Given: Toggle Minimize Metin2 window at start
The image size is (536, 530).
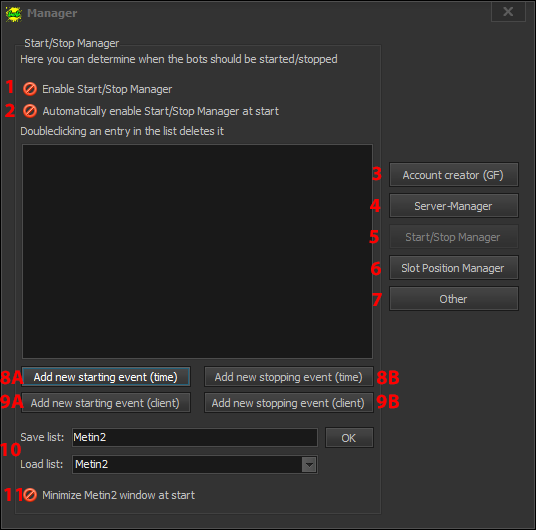Looking at the screenshot, I should click(30, 495).
